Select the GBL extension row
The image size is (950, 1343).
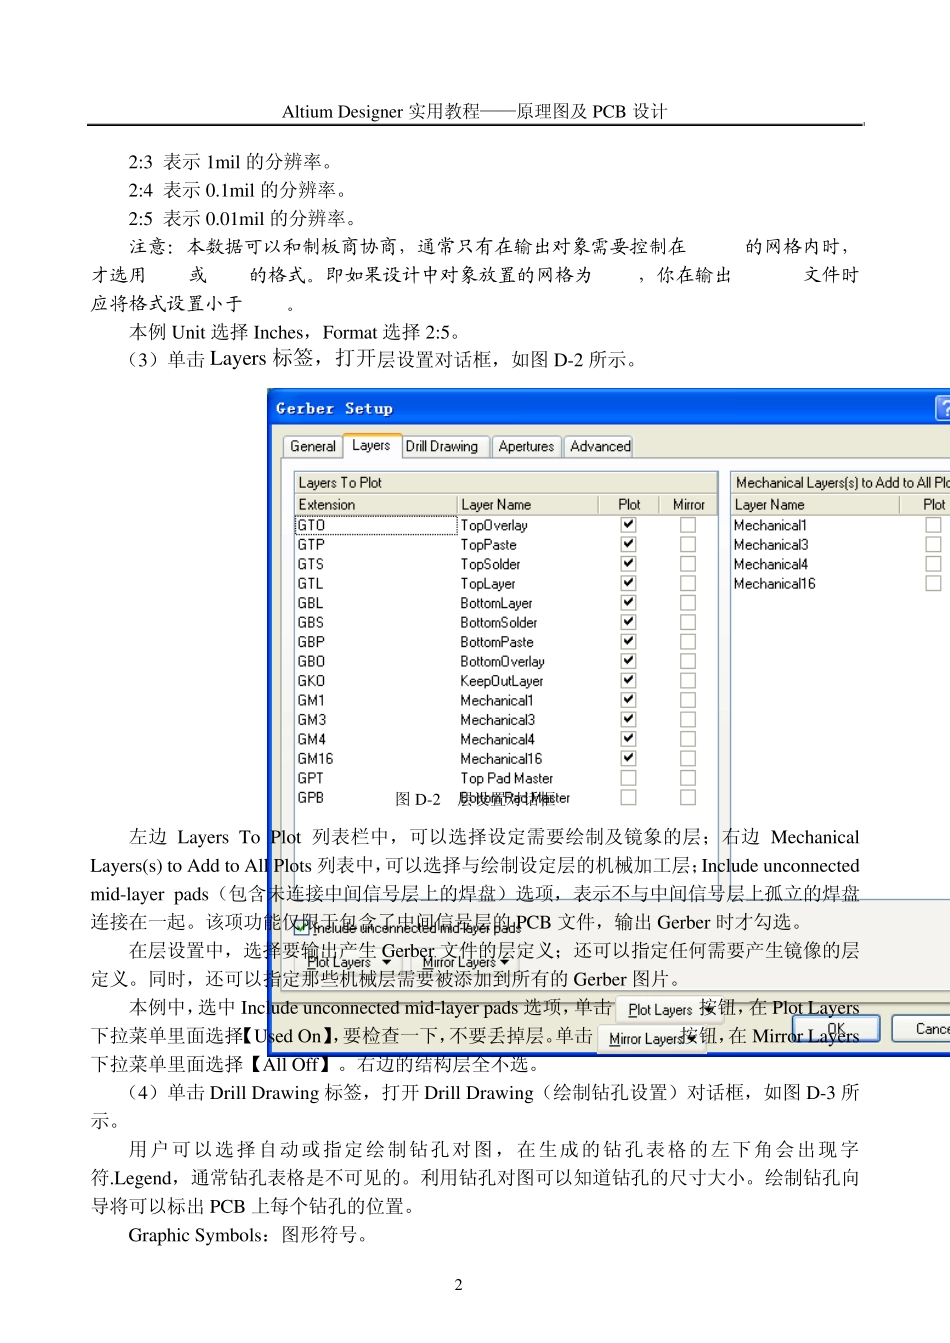coord(310,603)
